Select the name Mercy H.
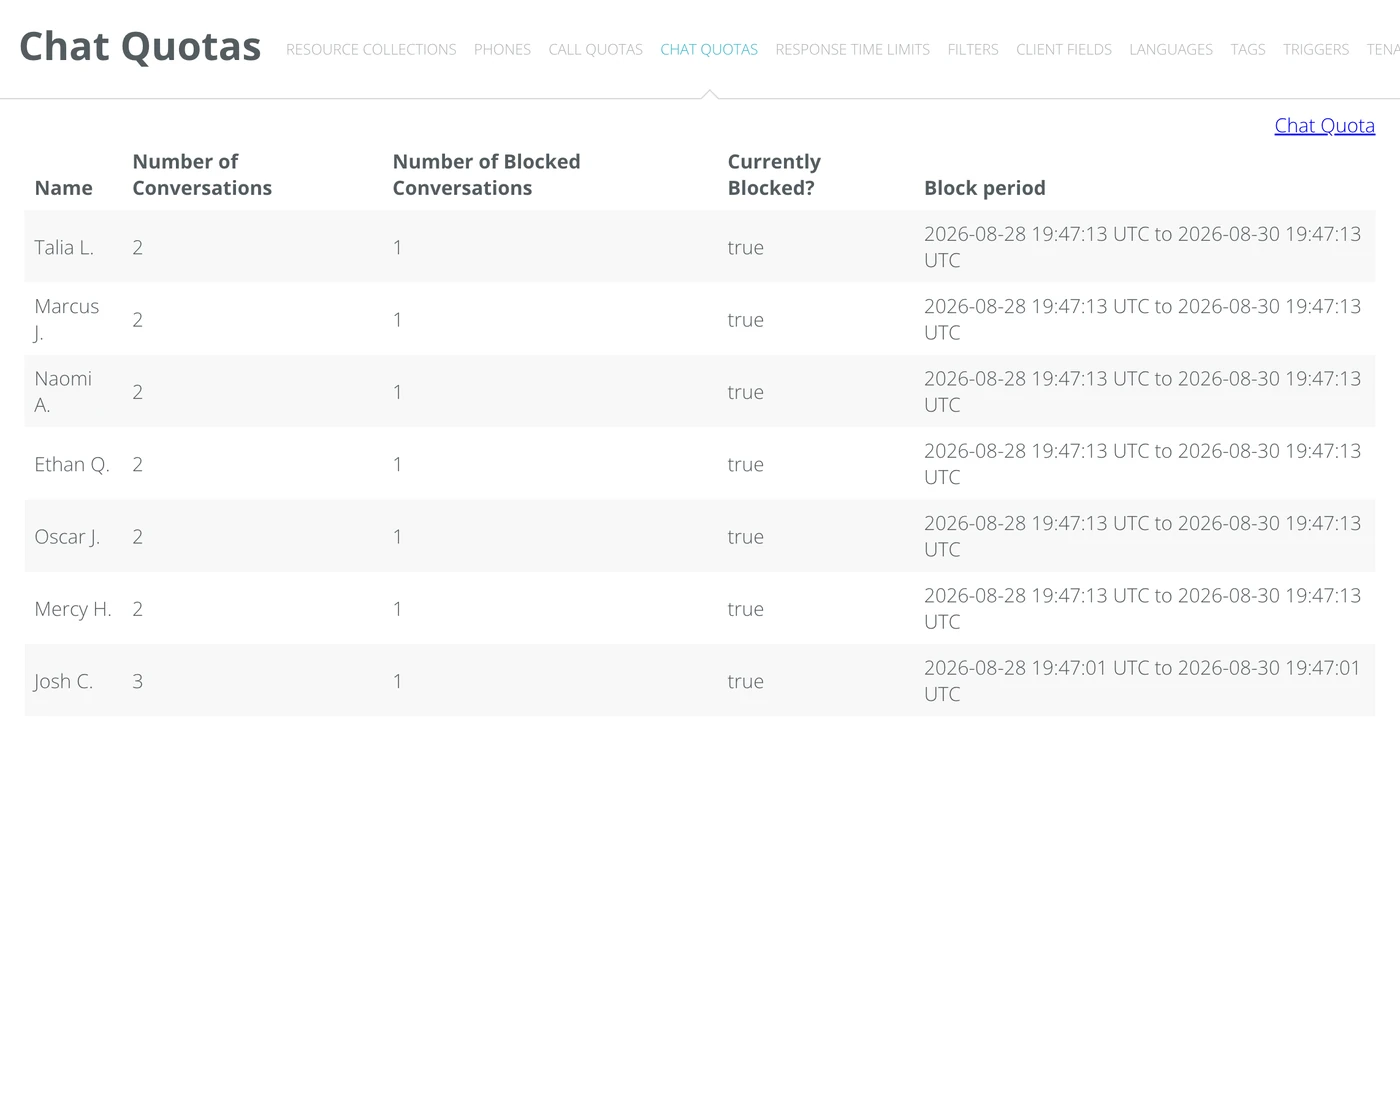1400x1103 pixels. pos(73,609)
